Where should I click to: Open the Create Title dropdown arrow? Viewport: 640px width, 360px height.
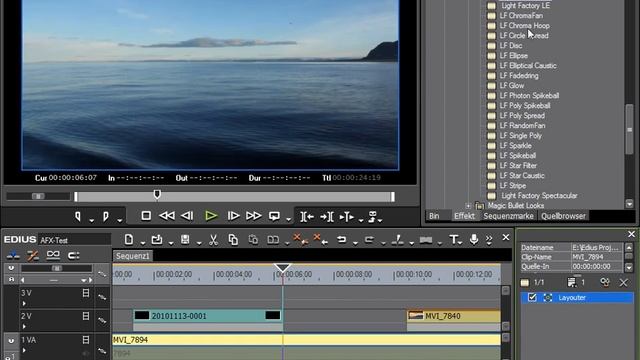[x=460, y=243]
